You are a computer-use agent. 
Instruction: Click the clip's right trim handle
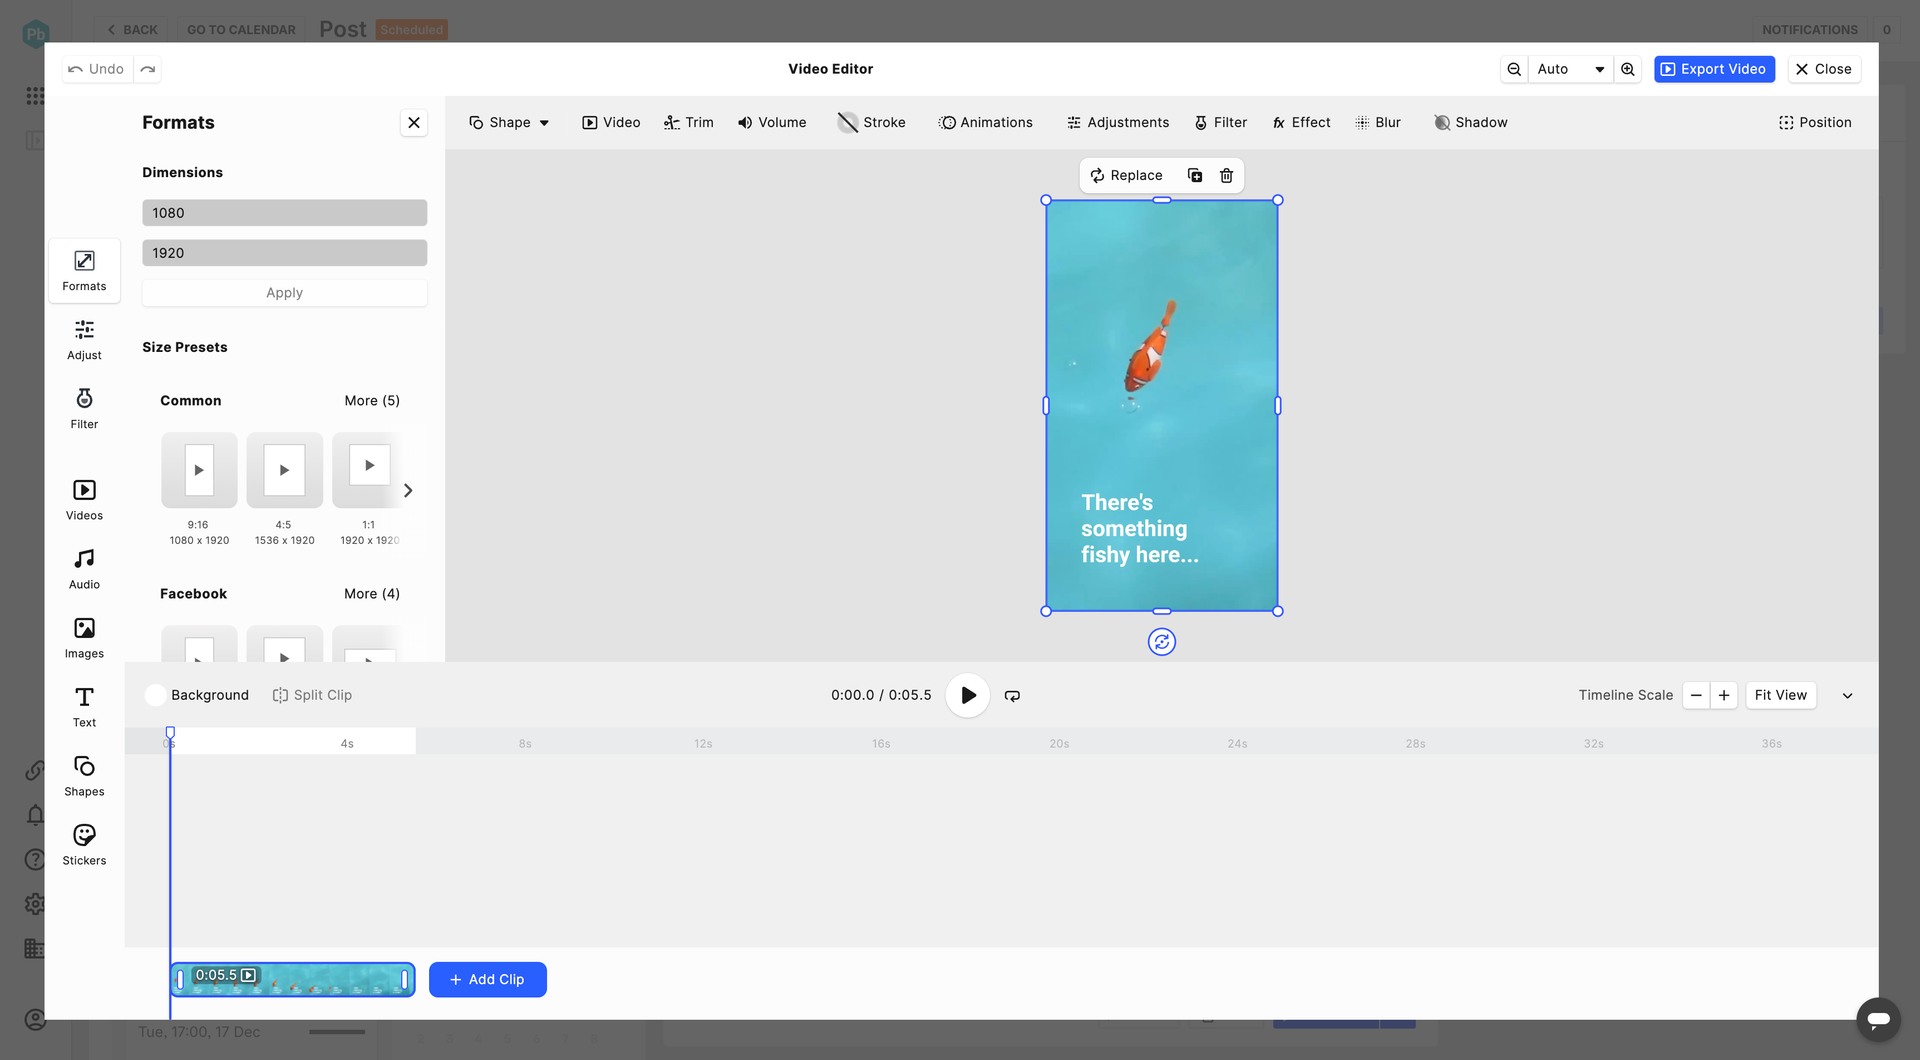(405, 980)
